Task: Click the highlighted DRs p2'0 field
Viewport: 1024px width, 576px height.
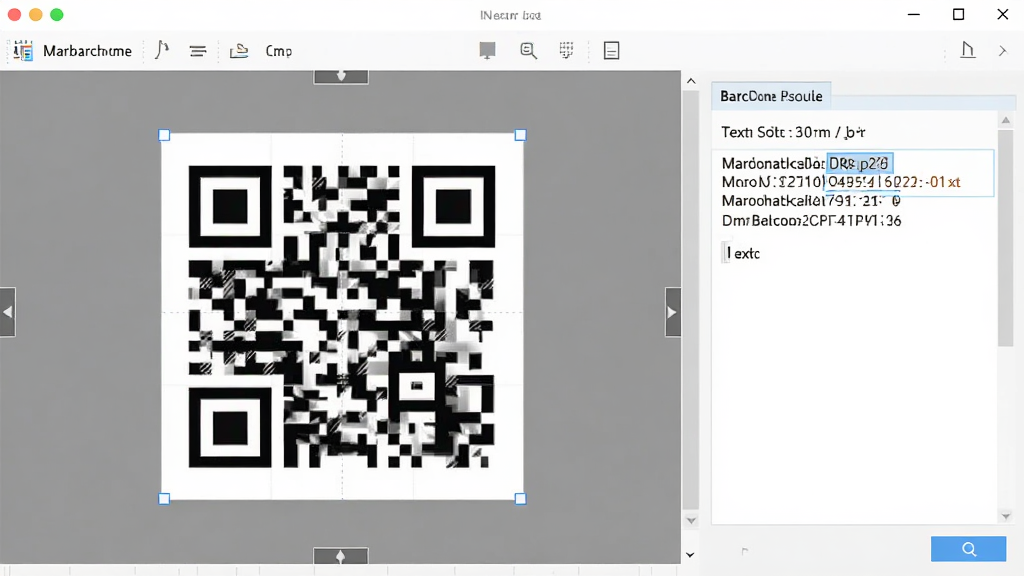Action: (x=859, y=163)
